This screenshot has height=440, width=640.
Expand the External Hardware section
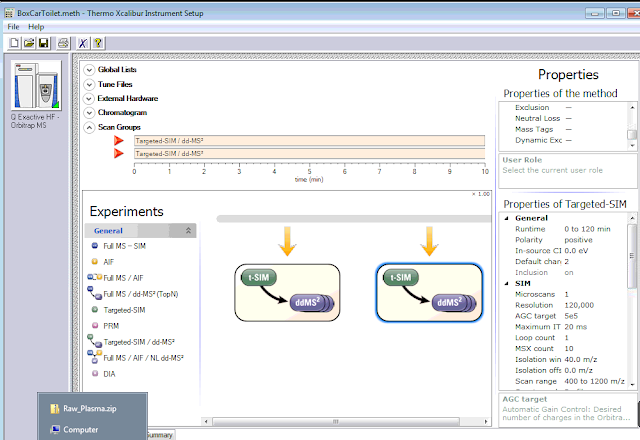(x=89, y=99)
